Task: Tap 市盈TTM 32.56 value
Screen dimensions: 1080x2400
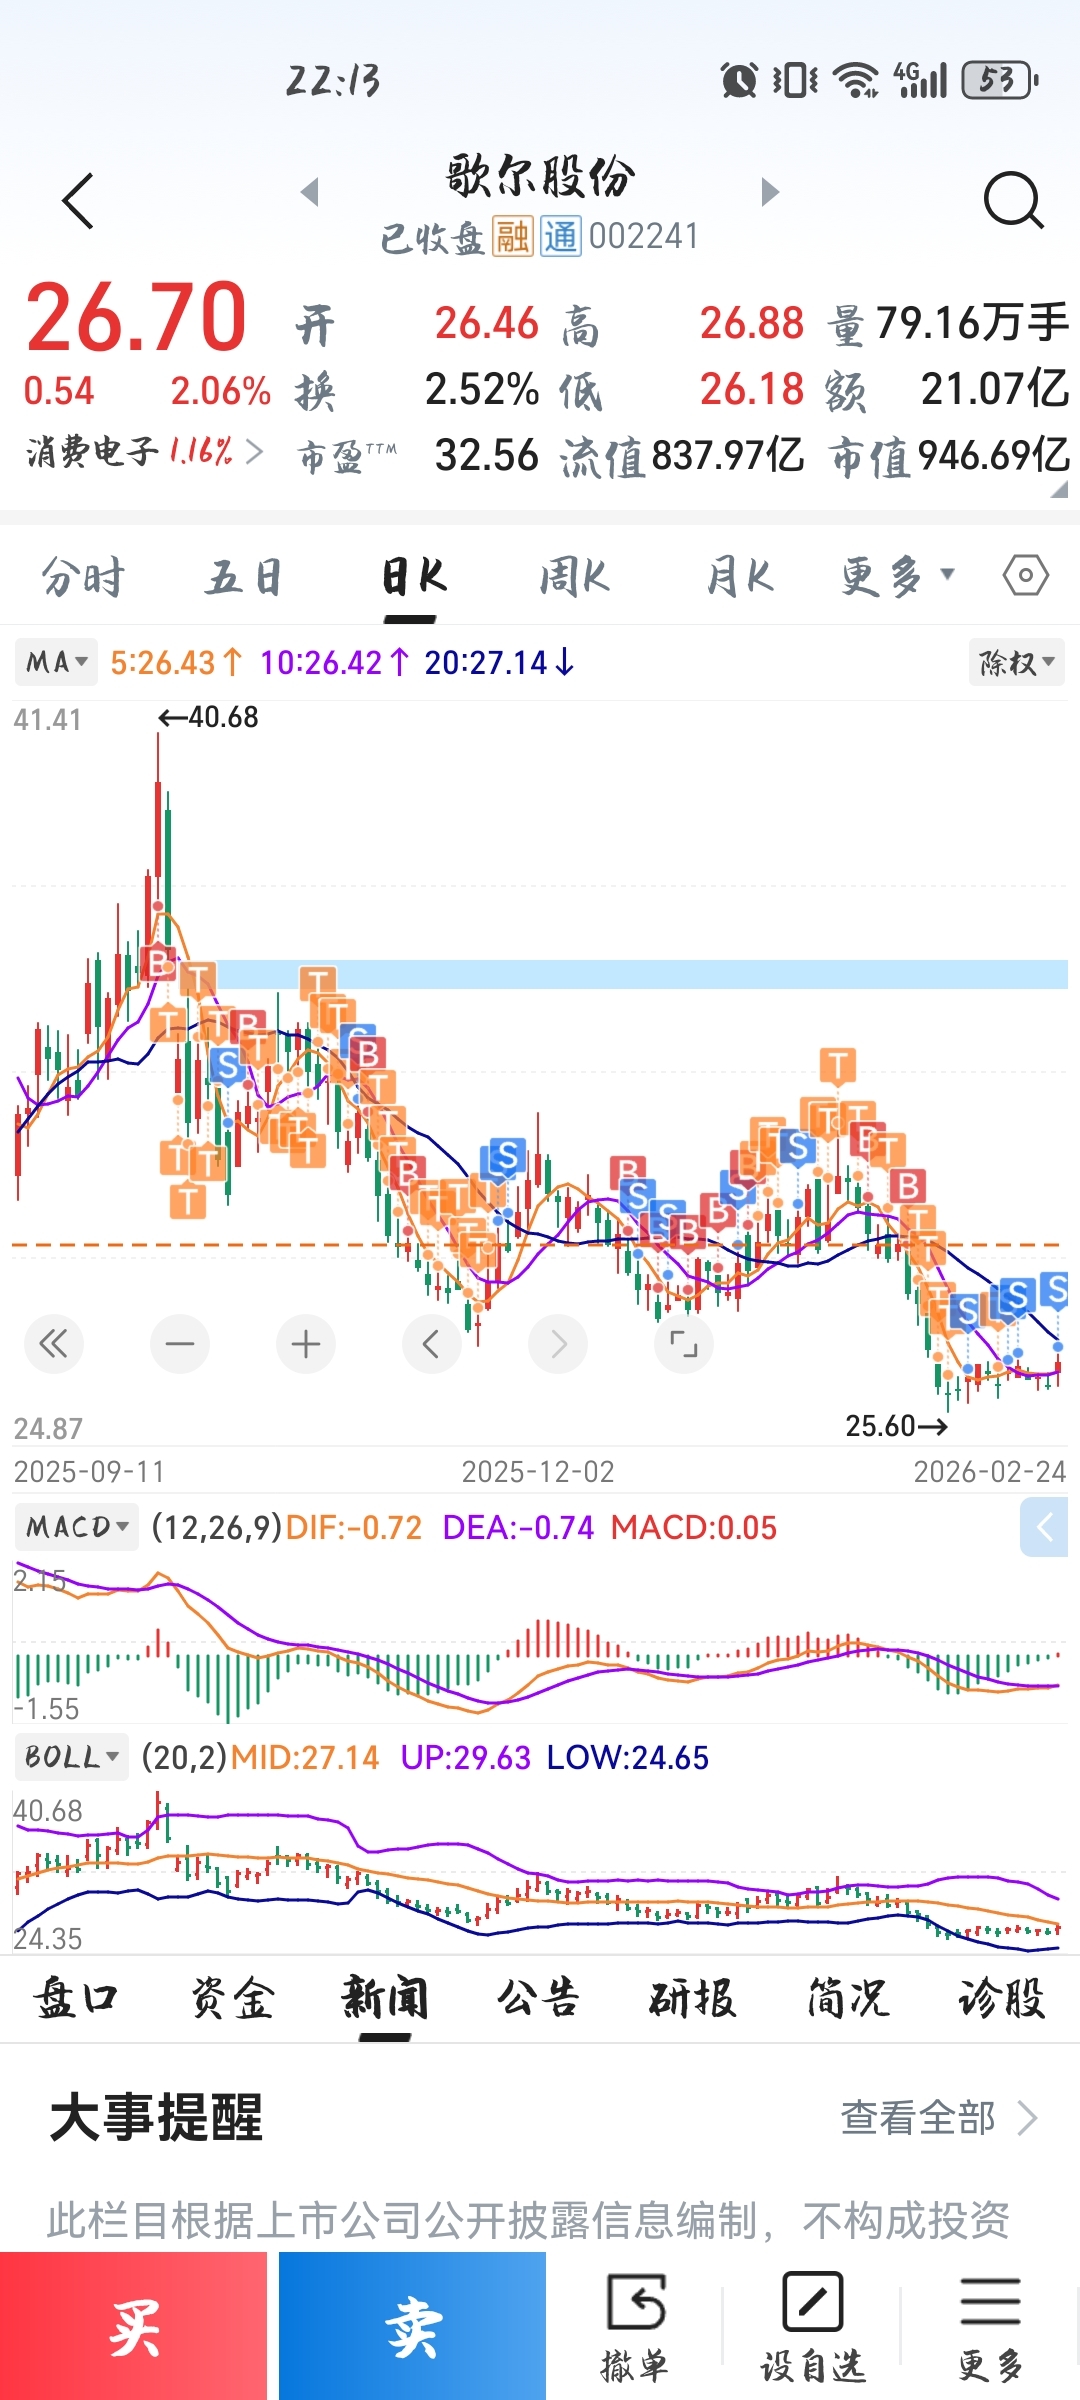Action: click(486, 455)
